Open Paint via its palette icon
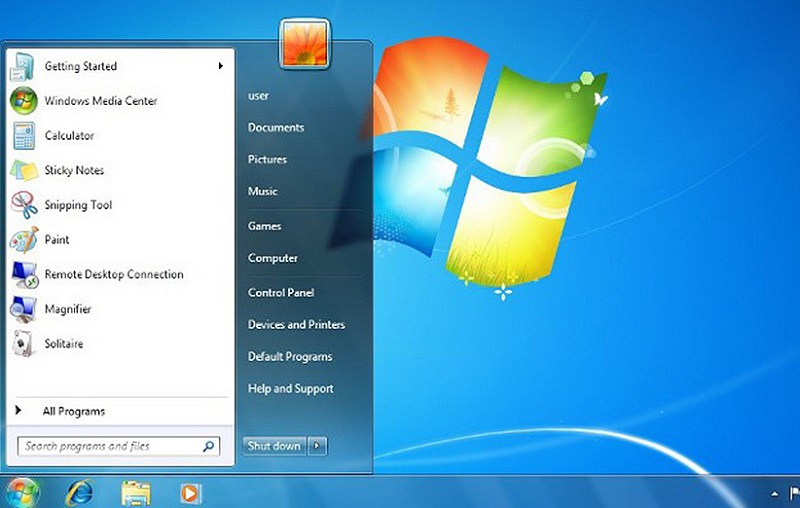The width and height of the screenshot is (800, 508). 23,240
